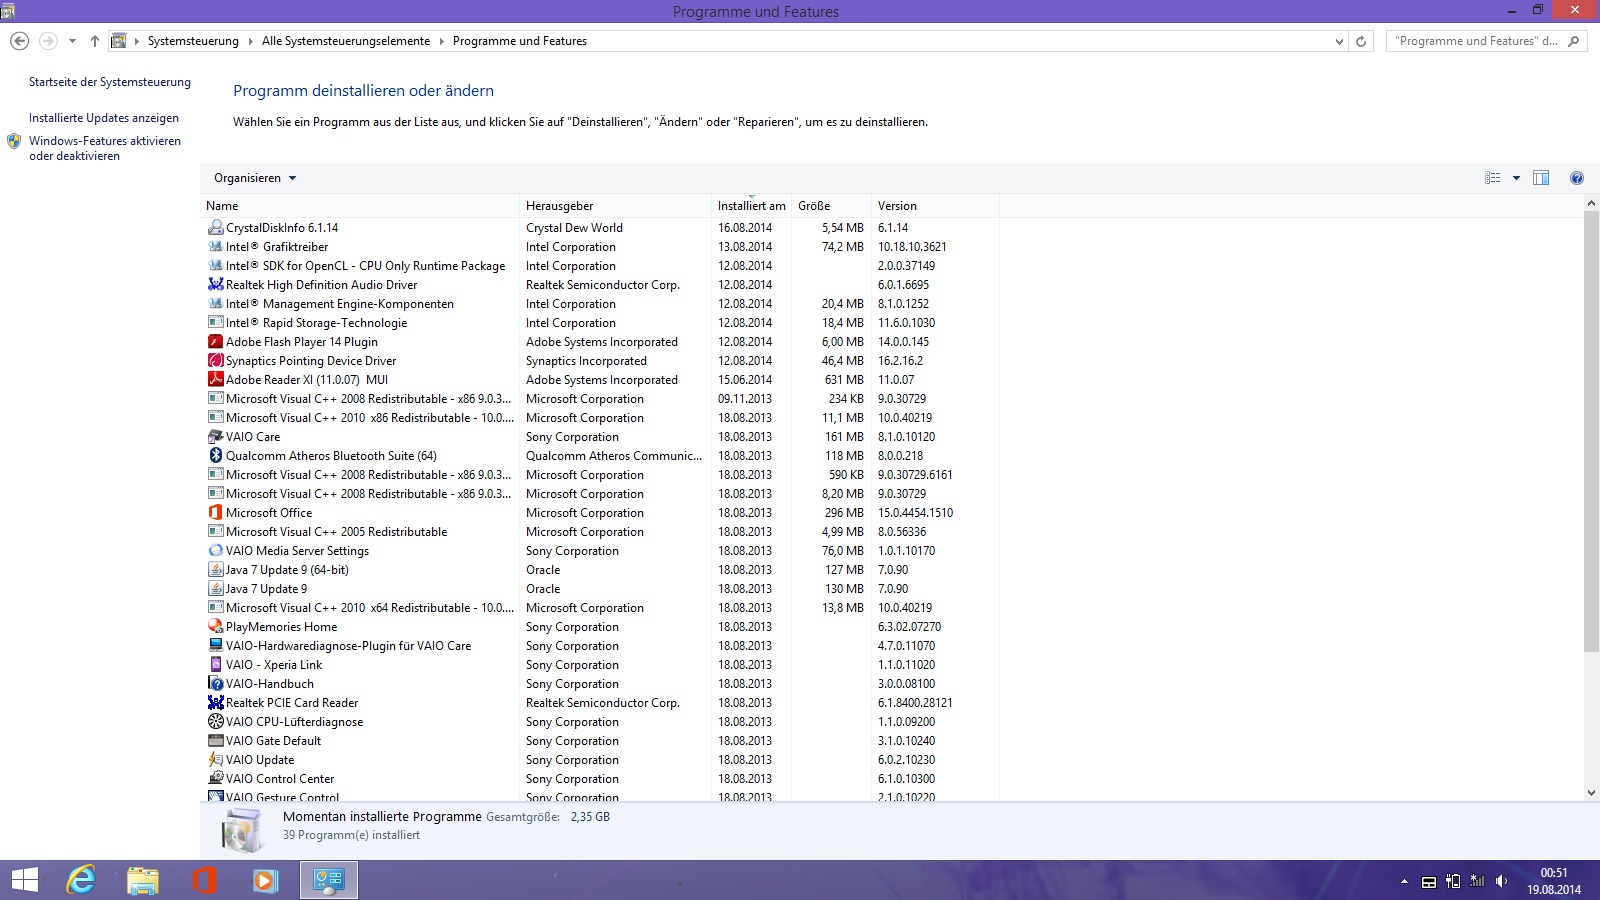Open Installierte Updates anzeigen link

pos(104,118)
